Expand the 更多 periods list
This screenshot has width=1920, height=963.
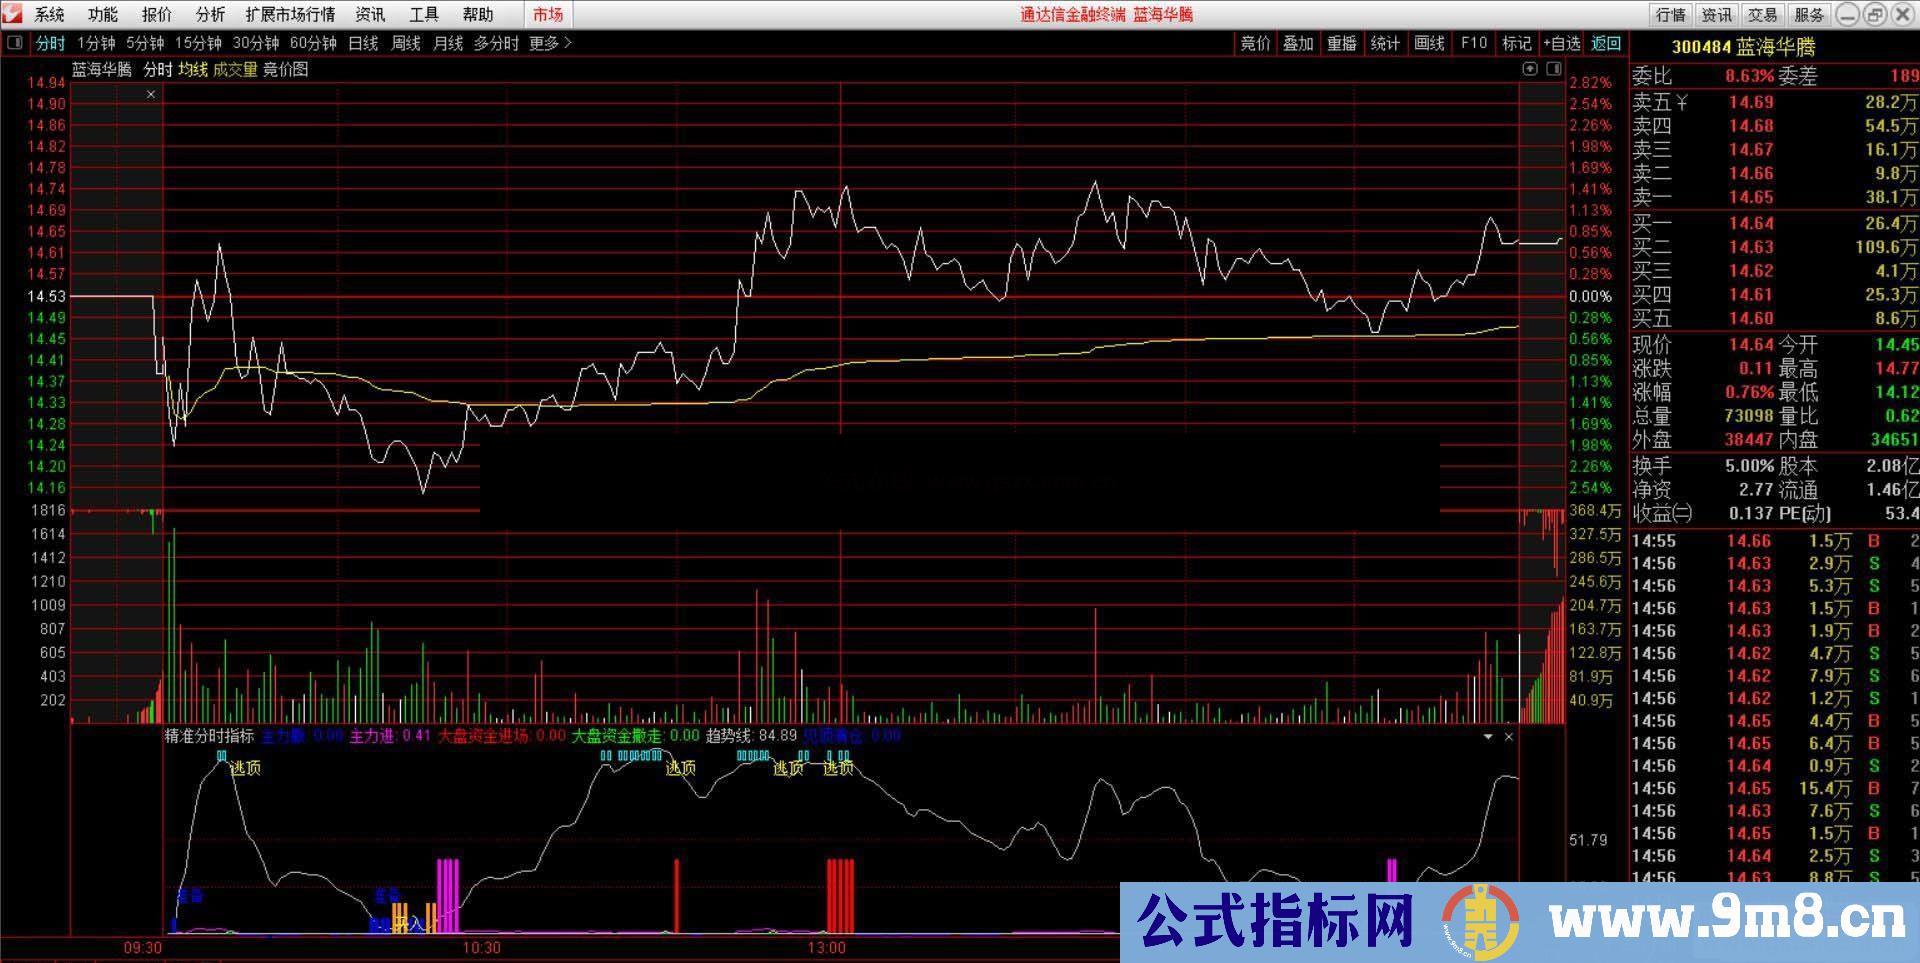point(550,43)
